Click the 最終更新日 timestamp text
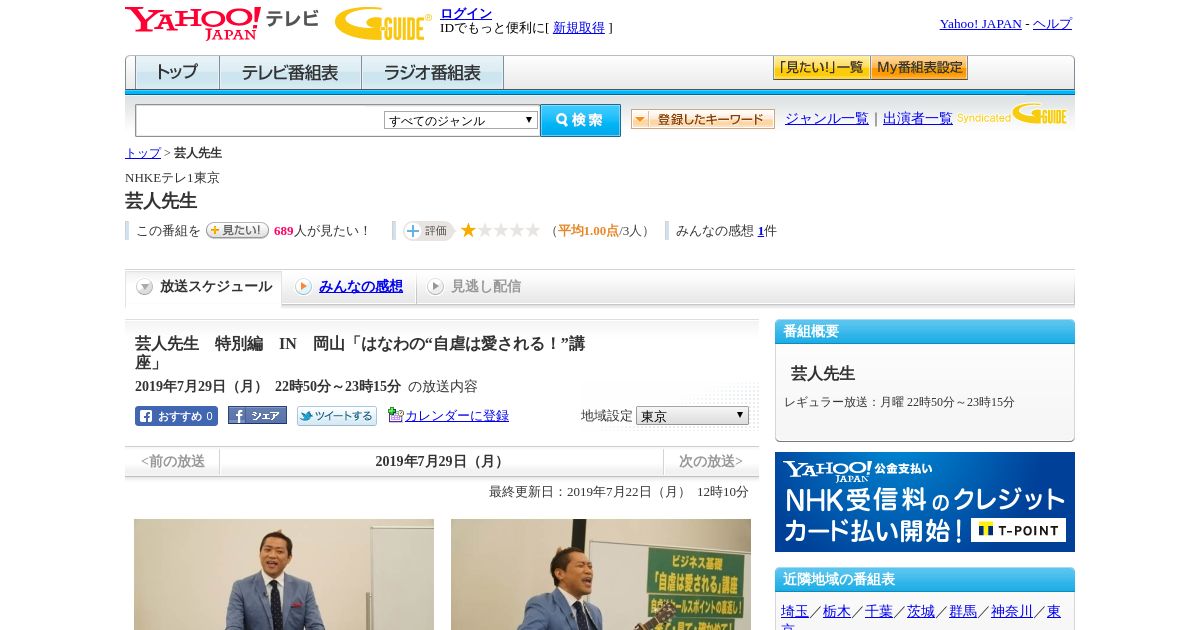 point(619,492)
